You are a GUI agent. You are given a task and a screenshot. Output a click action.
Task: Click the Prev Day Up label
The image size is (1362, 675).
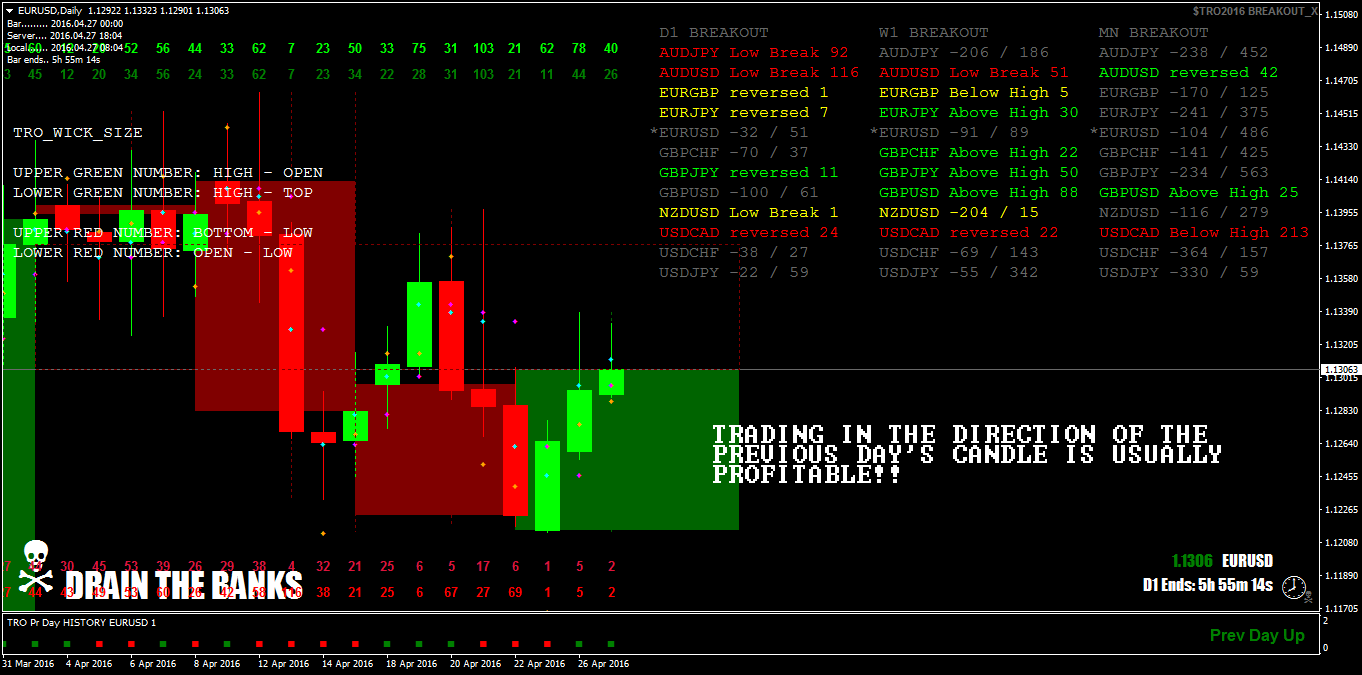(1257, 635)
